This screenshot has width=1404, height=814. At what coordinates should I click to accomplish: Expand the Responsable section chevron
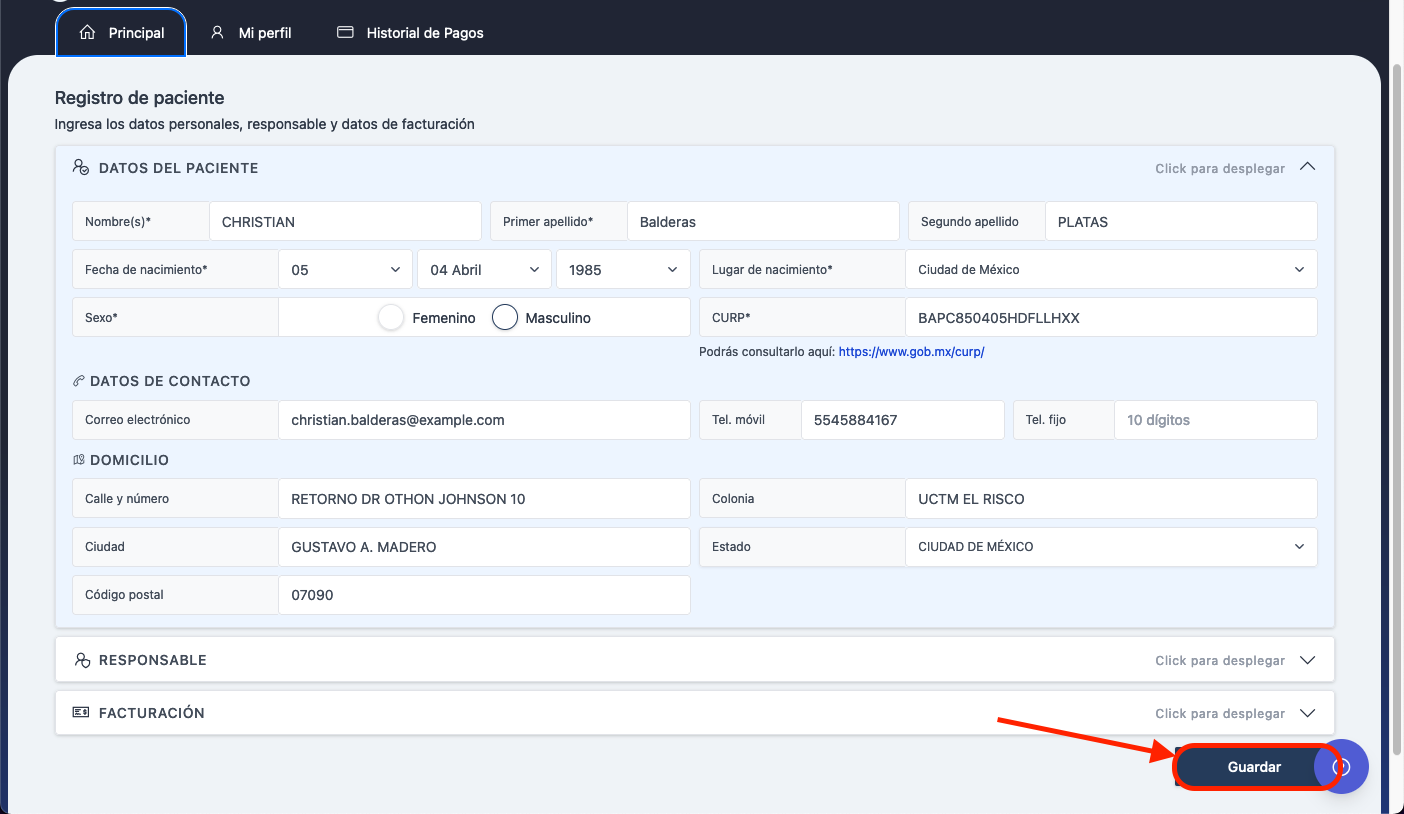coord(1307,660)
